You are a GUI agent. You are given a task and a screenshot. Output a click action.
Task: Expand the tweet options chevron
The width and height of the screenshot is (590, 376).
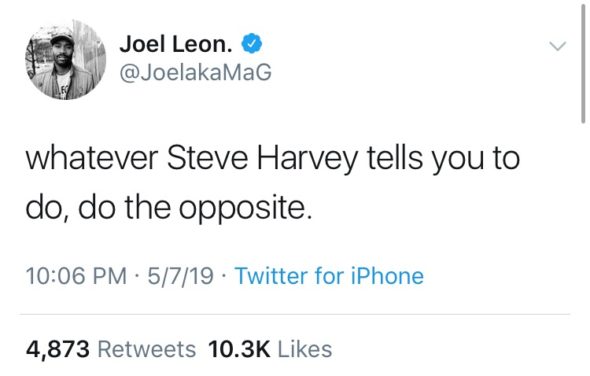[x=557, y=46]
